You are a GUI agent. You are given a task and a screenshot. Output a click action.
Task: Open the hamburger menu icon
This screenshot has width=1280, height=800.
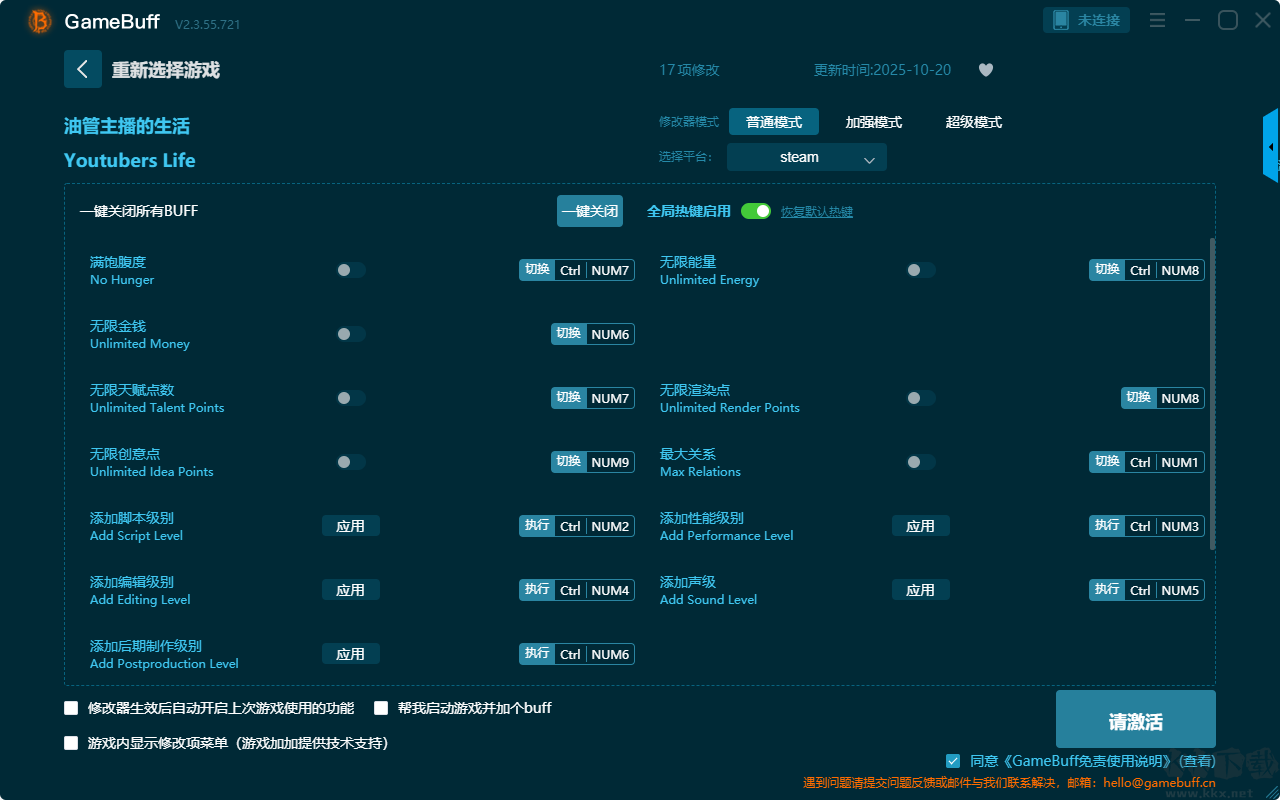pos(1157,20)
